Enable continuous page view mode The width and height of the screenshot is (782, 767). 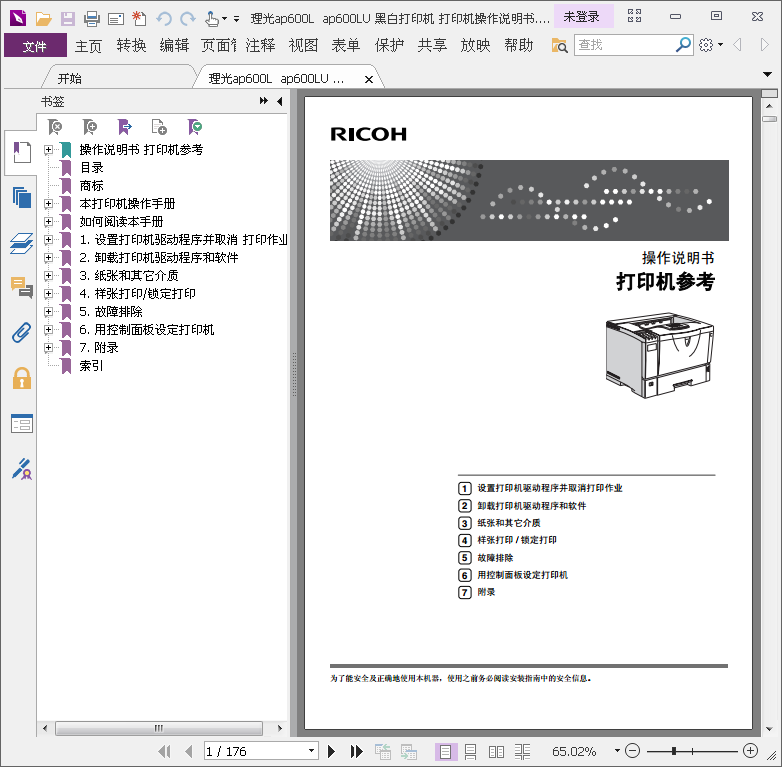(470, 751)
